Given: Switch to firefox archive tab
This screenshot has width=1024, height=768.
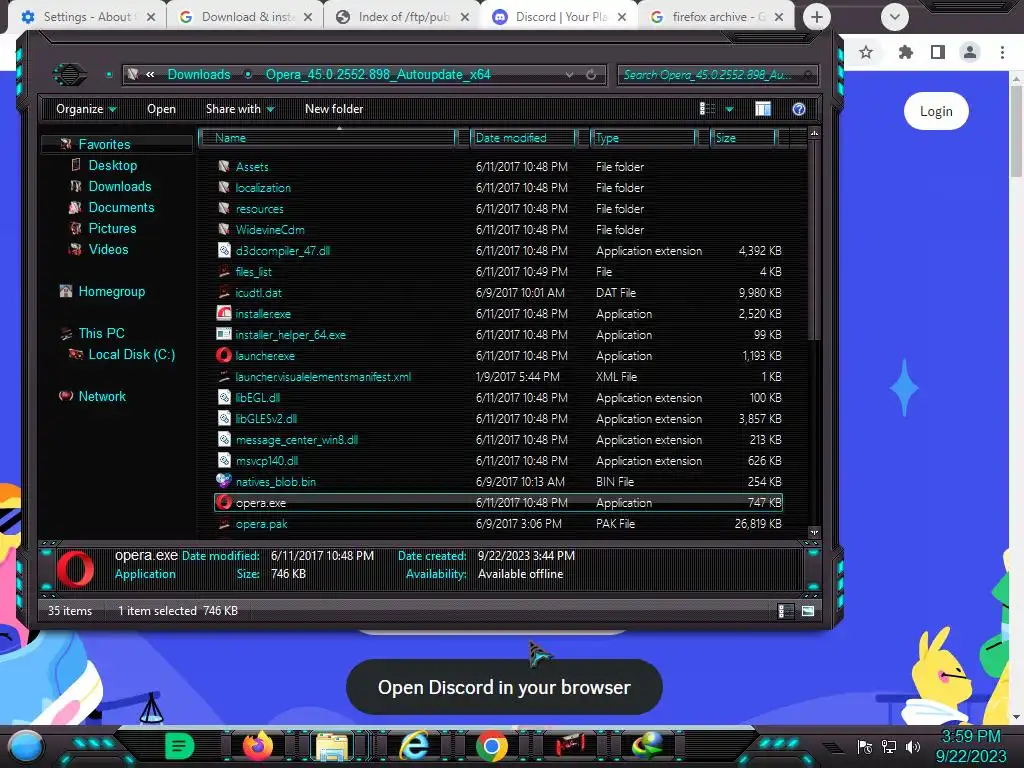Looking at the screenshot, I should click(717, 17).
